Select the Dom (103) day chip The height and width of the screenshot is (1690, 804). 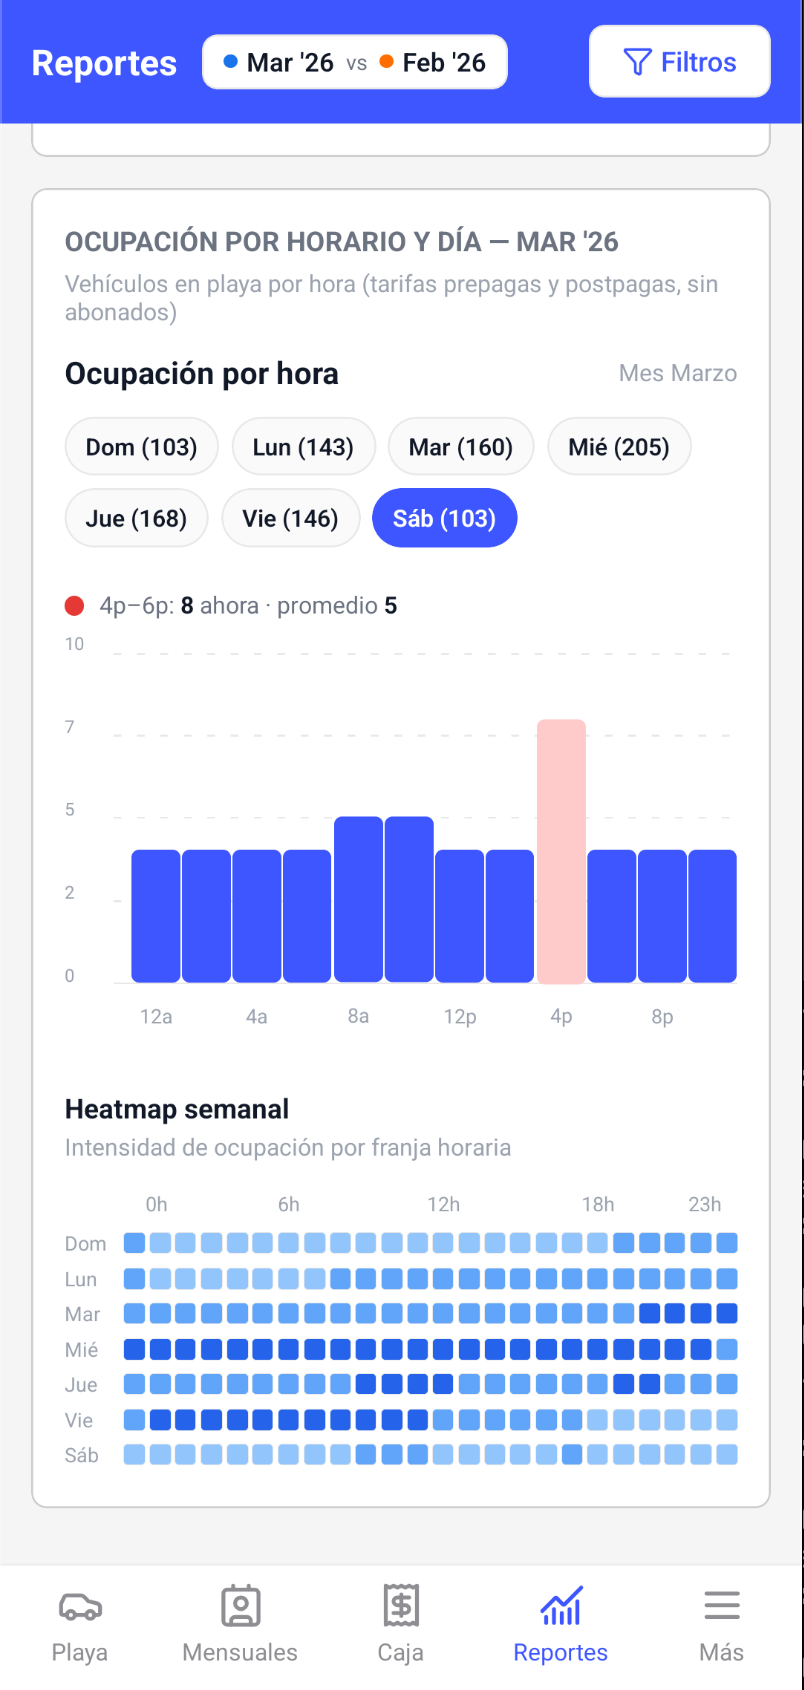[141, 447]
